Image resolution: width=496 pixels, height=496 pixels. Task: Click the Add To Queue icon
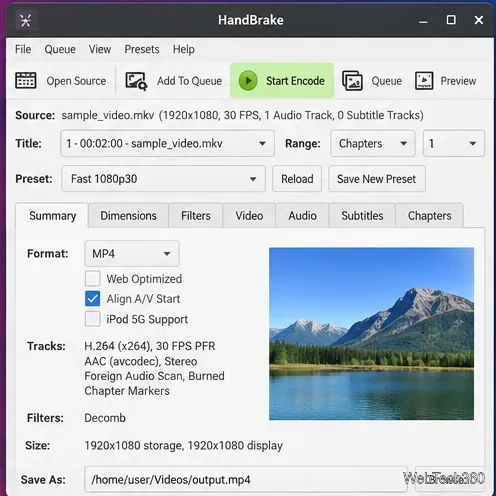[x=136, y=81]
